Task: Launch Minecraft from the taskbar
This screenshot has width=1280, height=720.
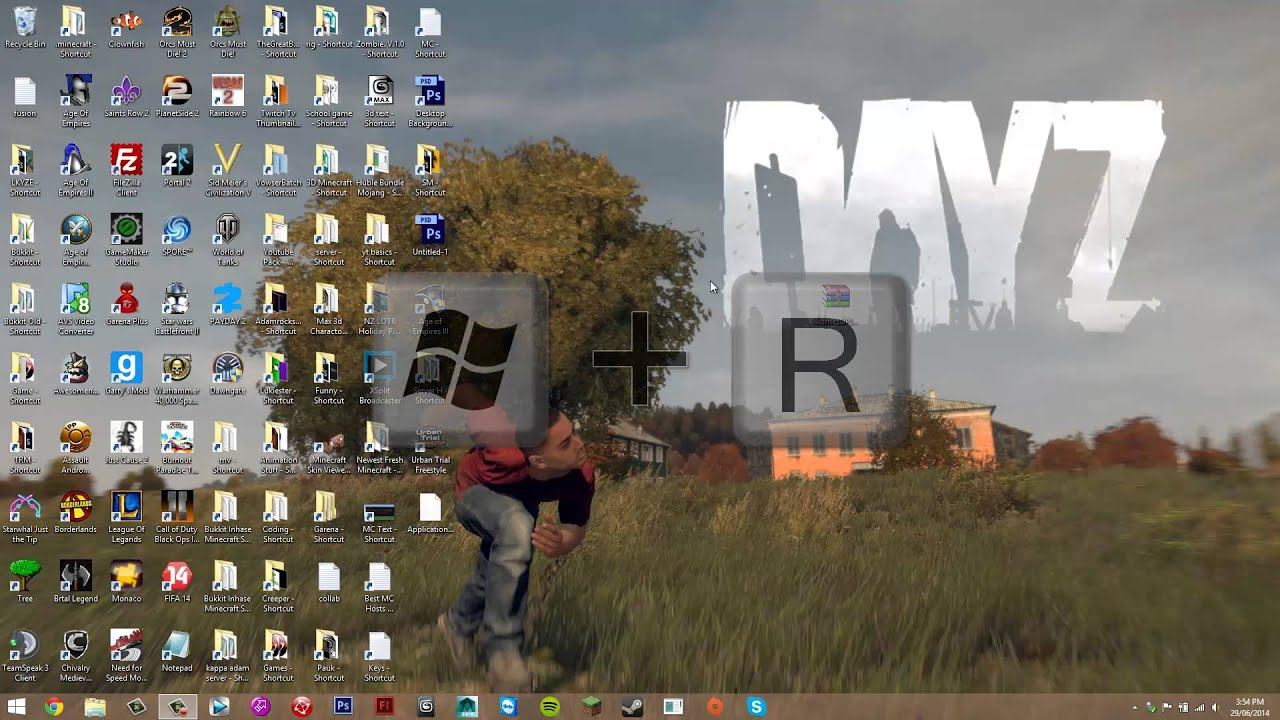Action: (590, 707)
